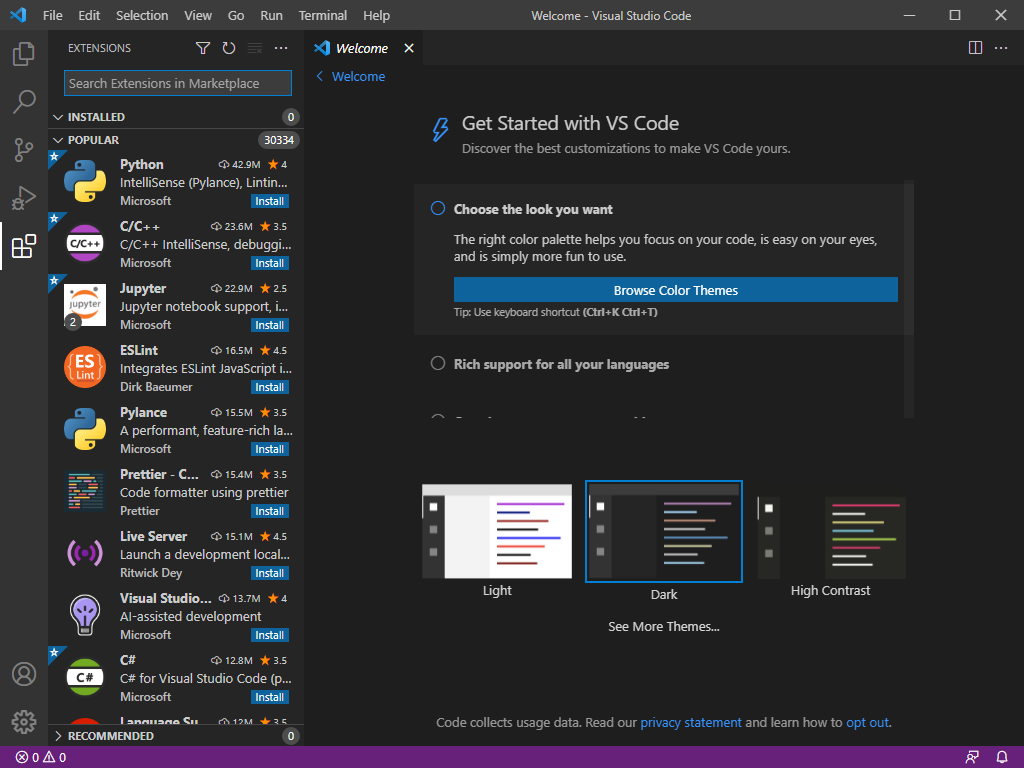Click the Jupyter extension icon

(85, 305)
